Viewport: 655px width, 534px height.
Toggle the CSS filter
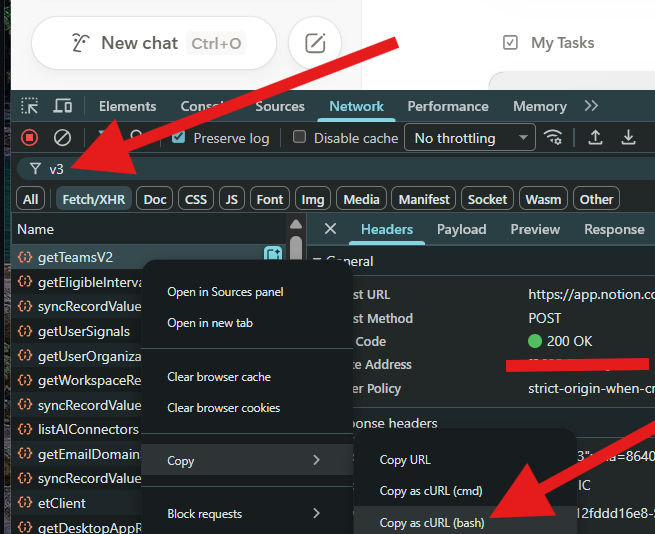pos(196,199)
